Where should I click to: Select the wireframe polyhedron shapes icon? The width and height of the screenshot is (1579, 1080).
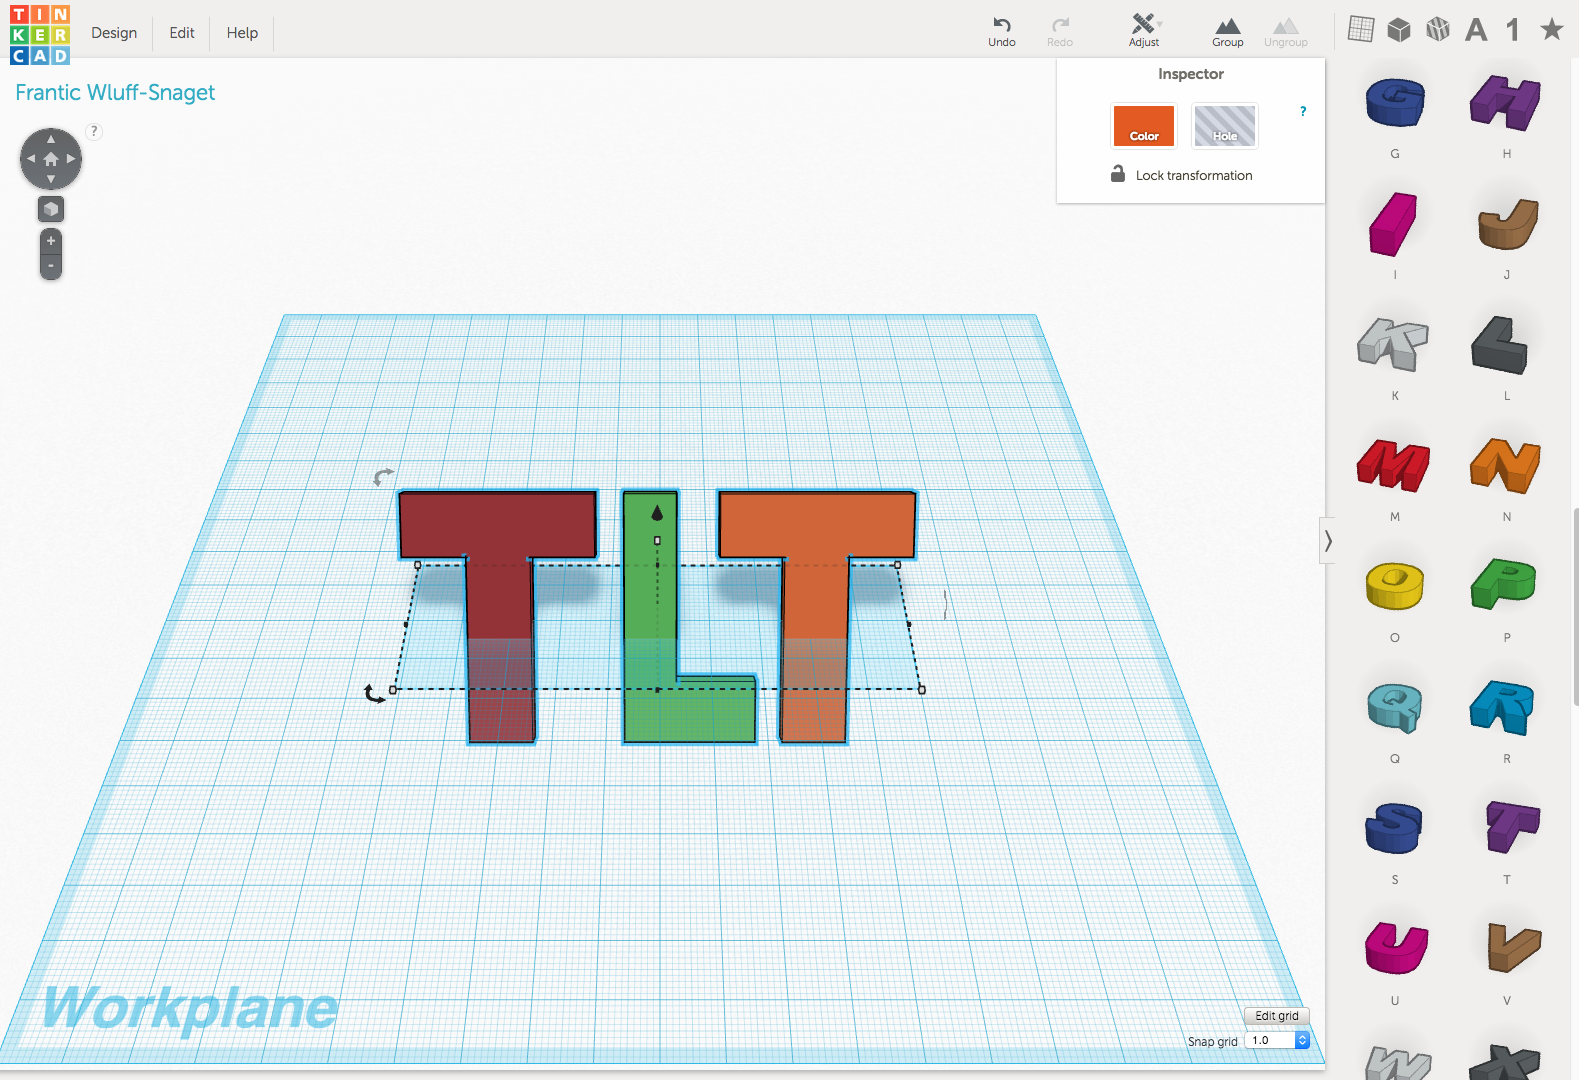pyautogui.click(x=1438, y=30)
